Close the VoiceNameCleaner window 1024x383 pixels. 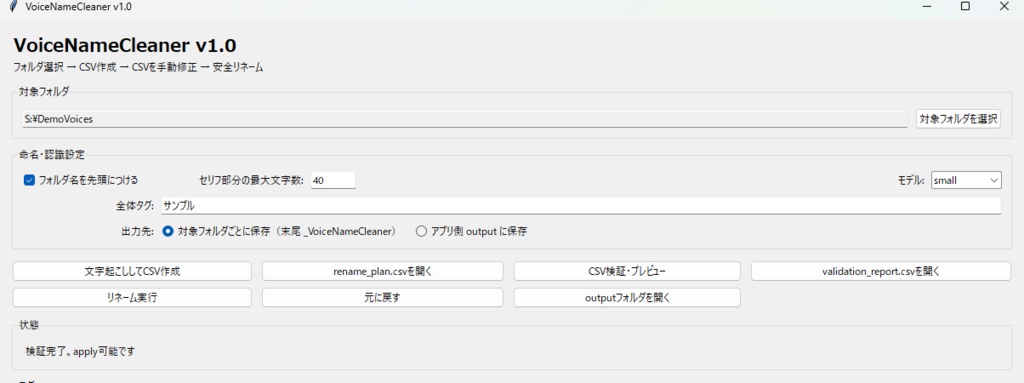pyautogui.click(x=1004, y=7)
